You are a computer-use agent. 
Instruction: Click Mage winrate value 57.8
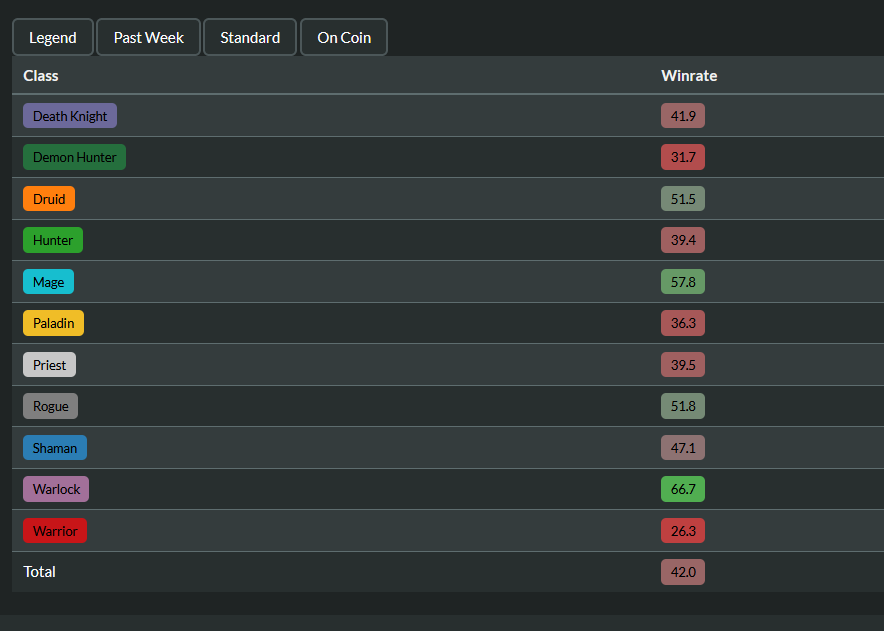tap(683, 281)
